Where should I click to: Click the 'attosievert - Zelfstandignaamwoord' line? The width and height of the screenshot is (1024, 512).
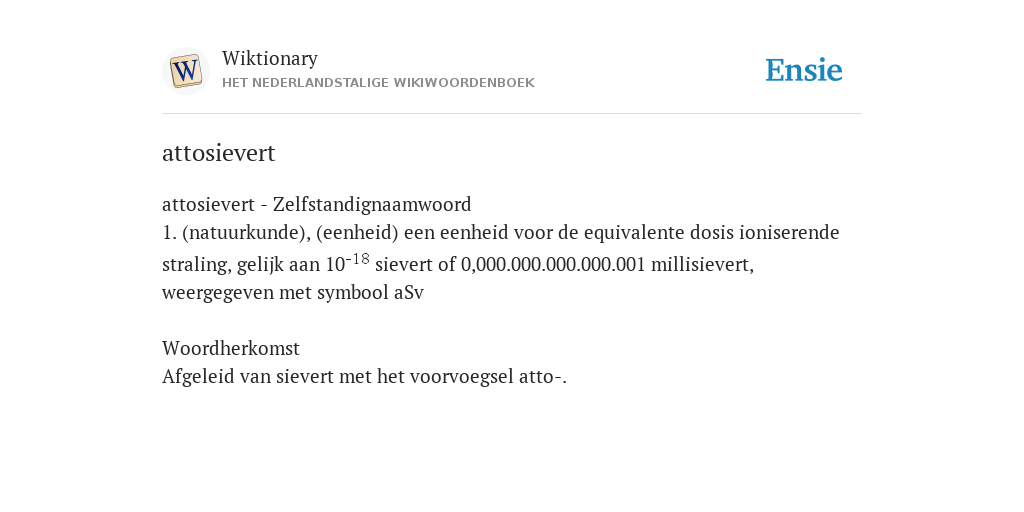pyautogui.click(x=317, y=204)
